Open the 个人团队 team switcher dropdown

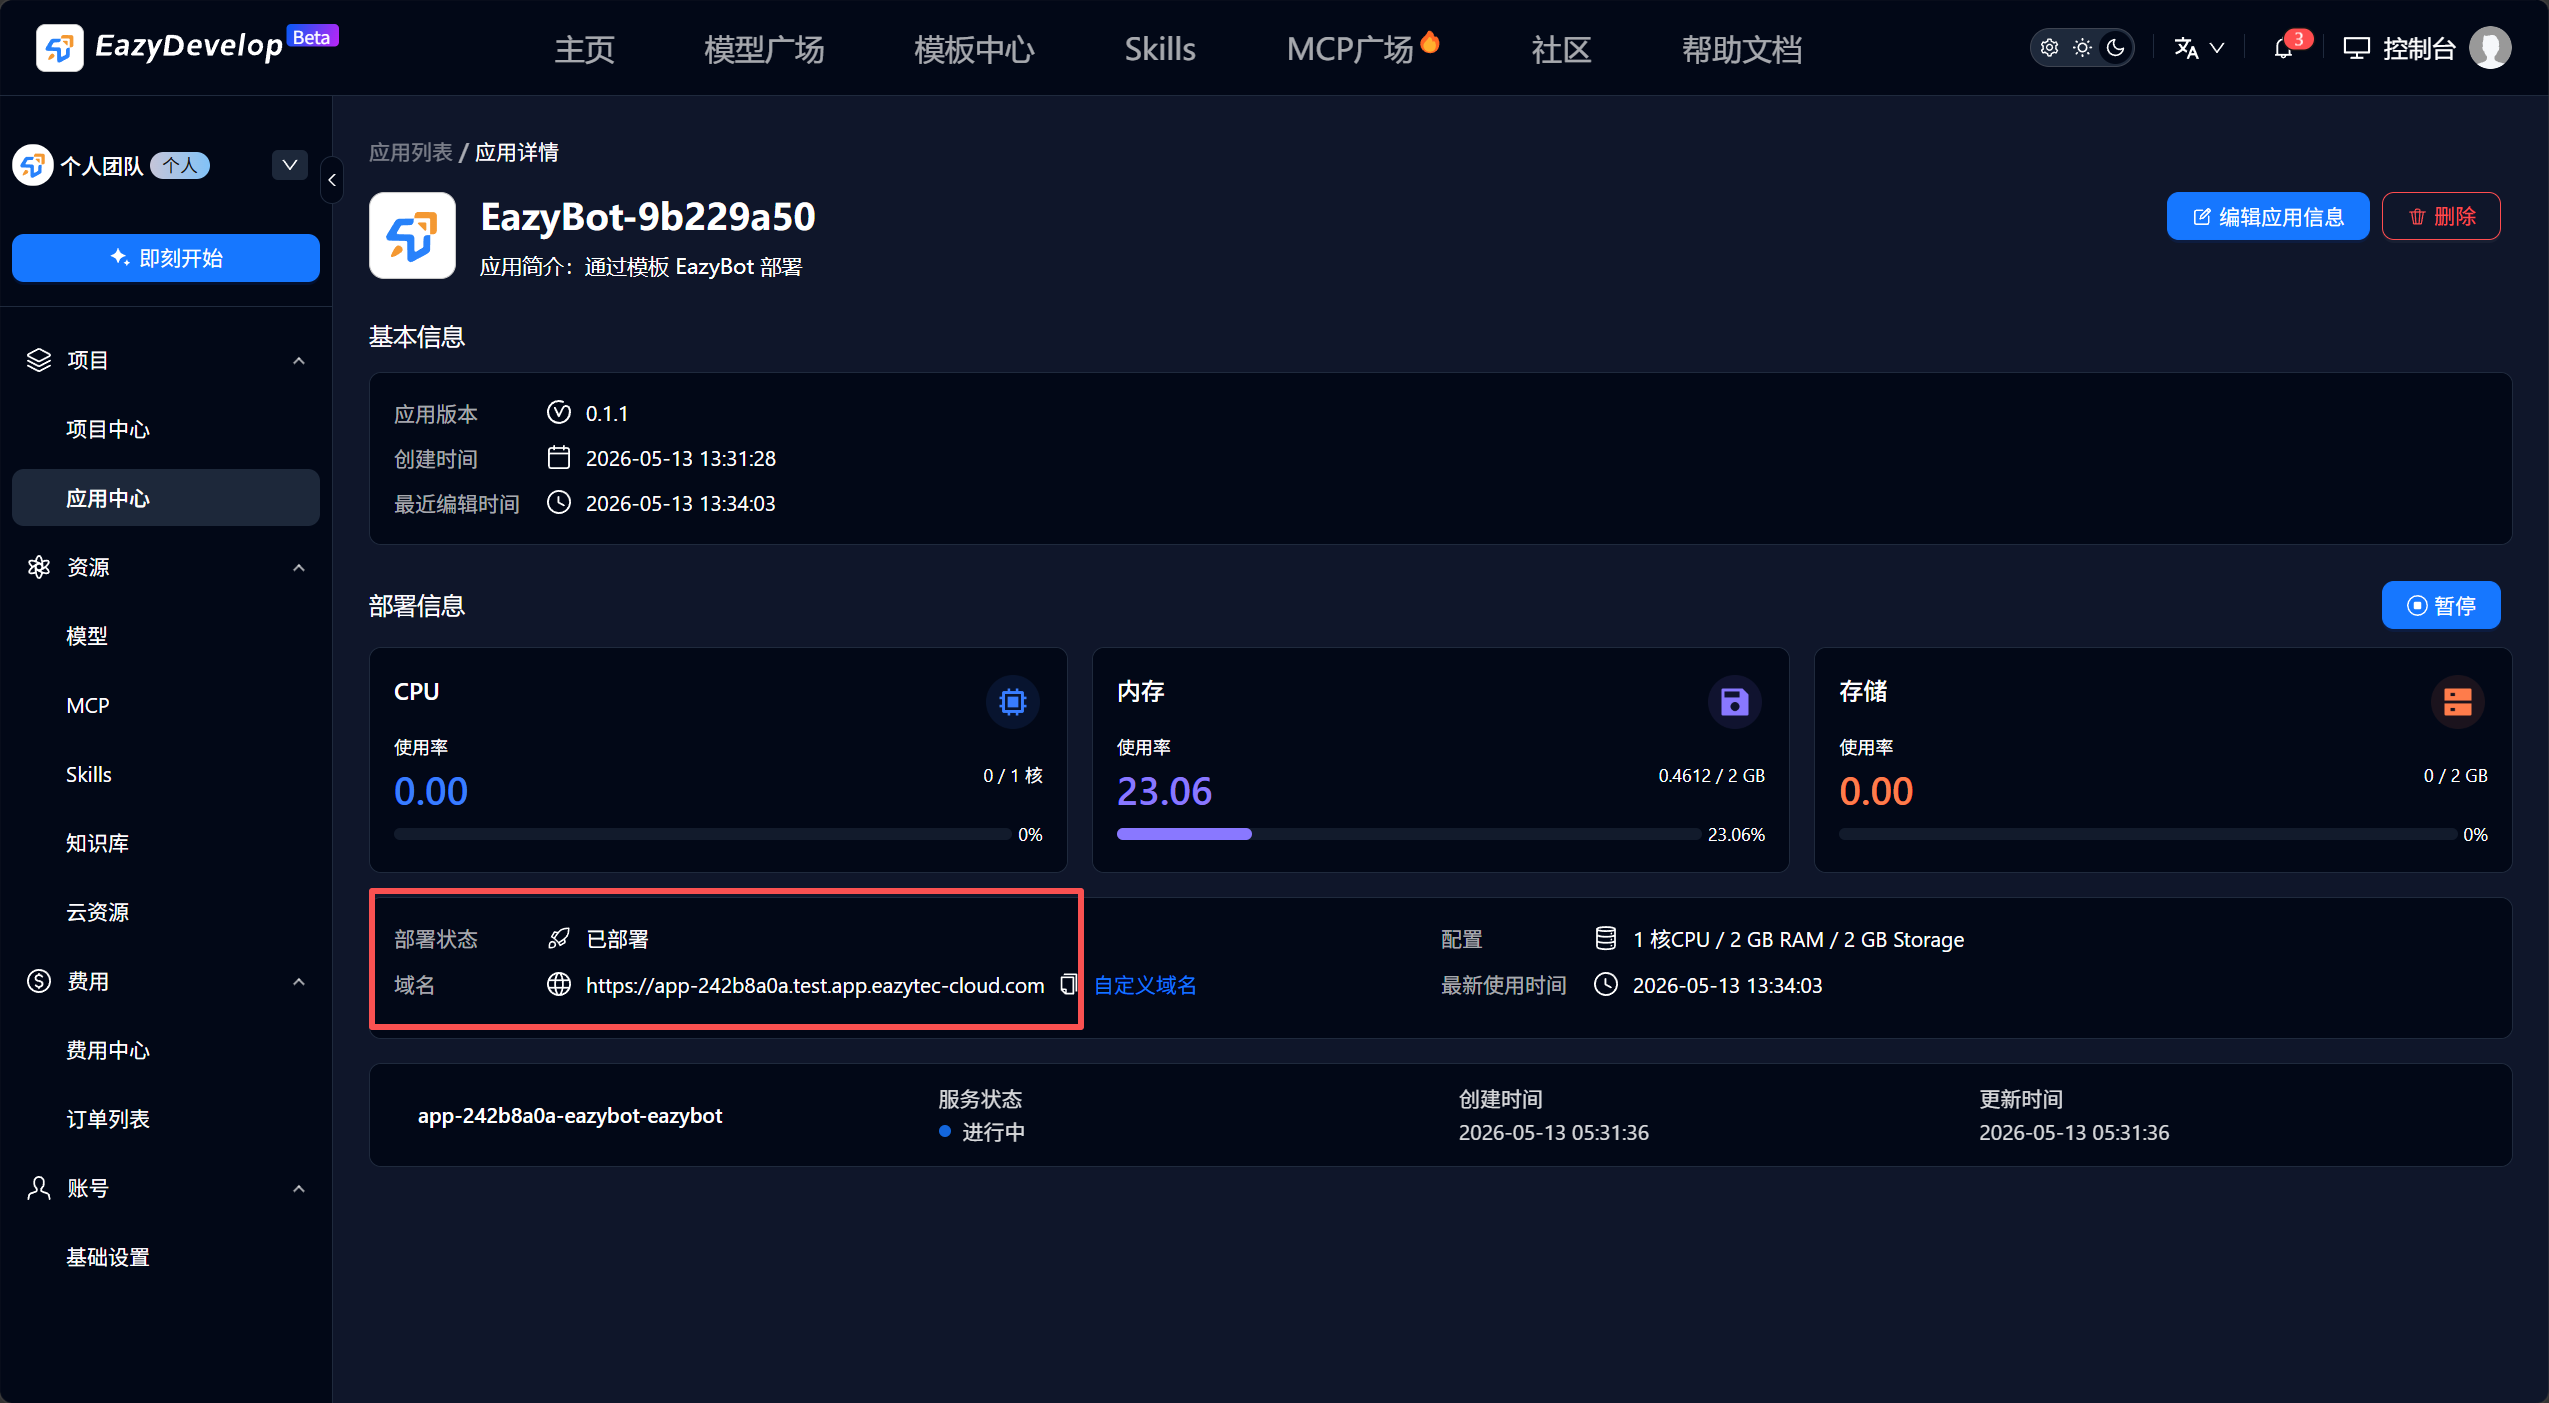coord(290,165)
